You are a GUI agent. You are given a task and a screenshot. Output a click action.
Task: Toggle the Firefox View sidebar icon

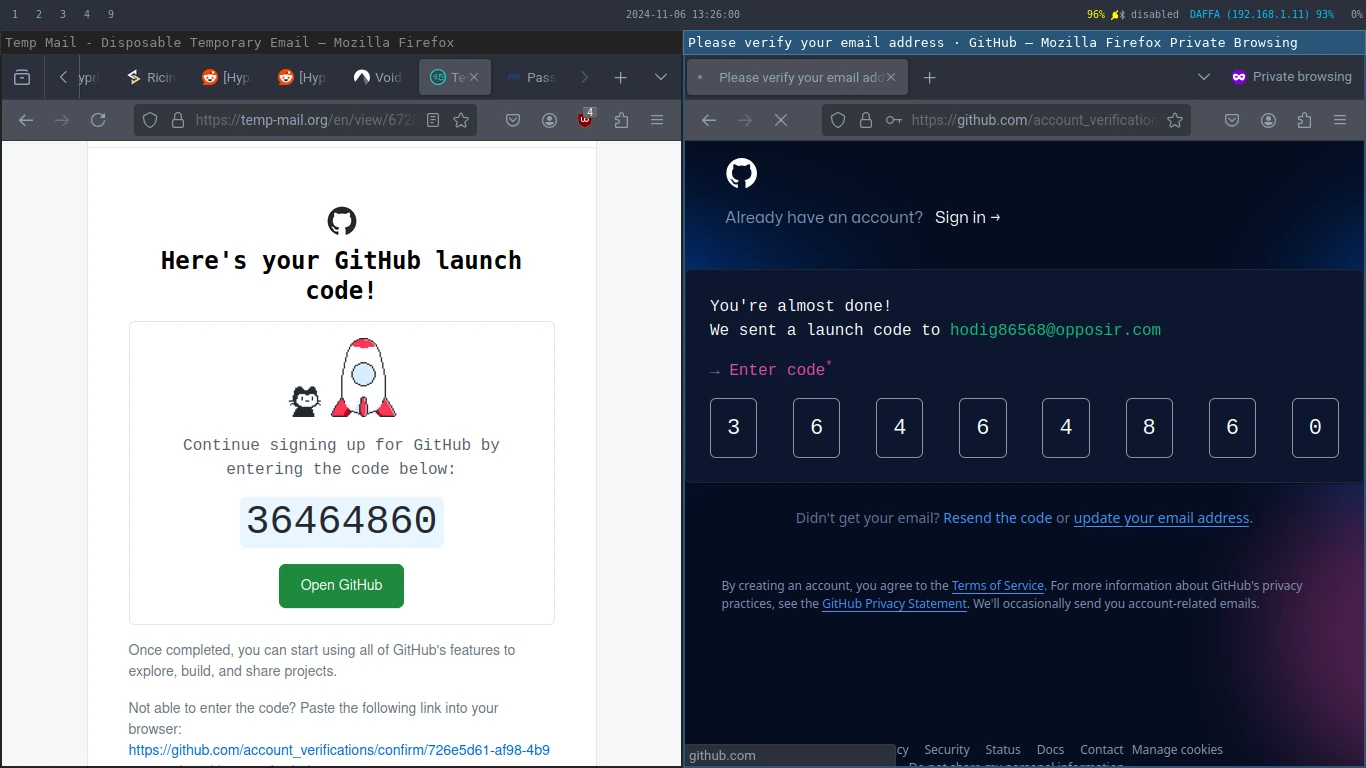click(22, 77)
